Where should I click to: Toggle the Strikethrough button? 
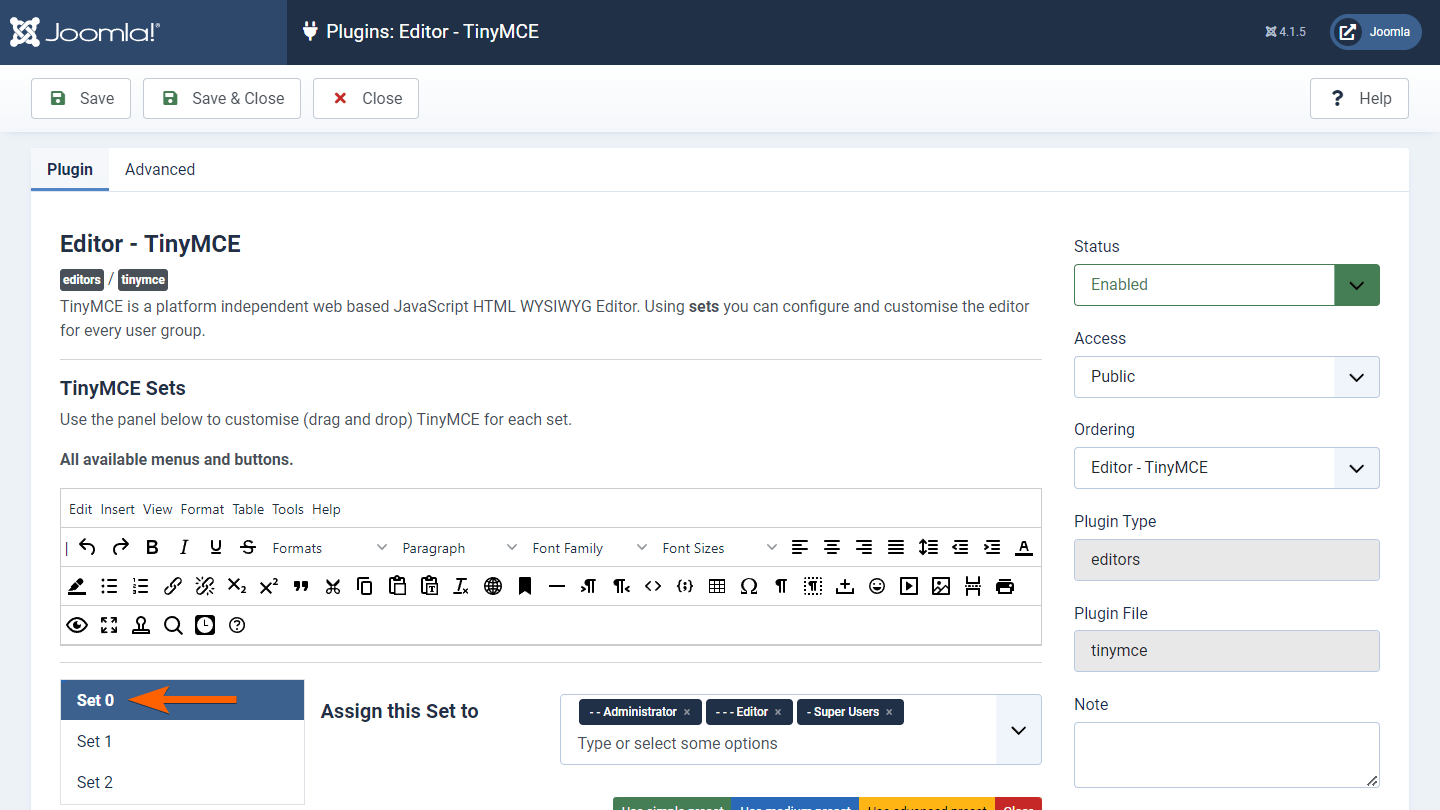(248, 547)
